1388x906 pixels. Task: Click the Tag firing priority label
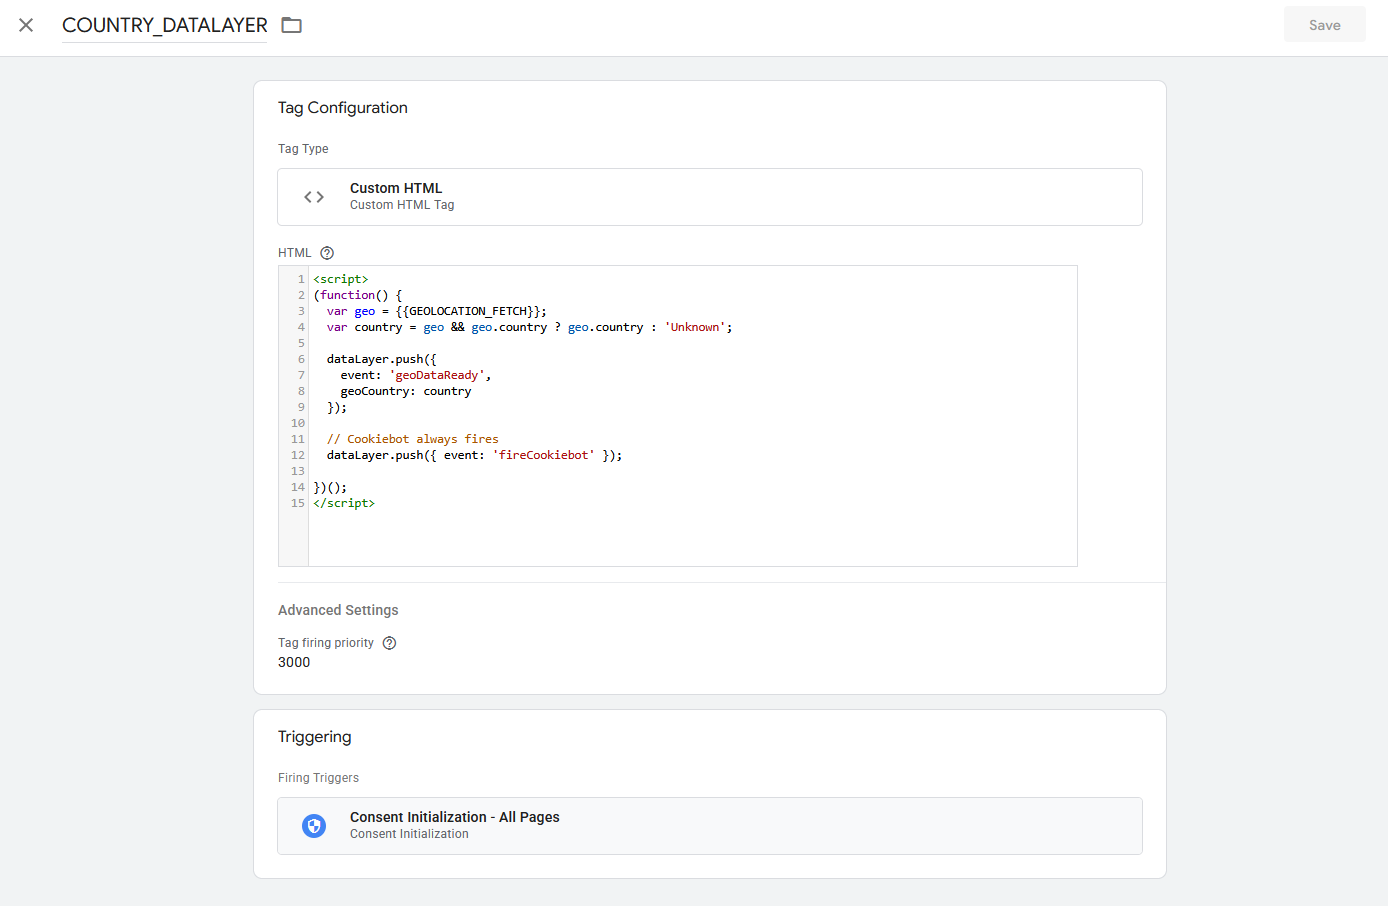point(326,643)
